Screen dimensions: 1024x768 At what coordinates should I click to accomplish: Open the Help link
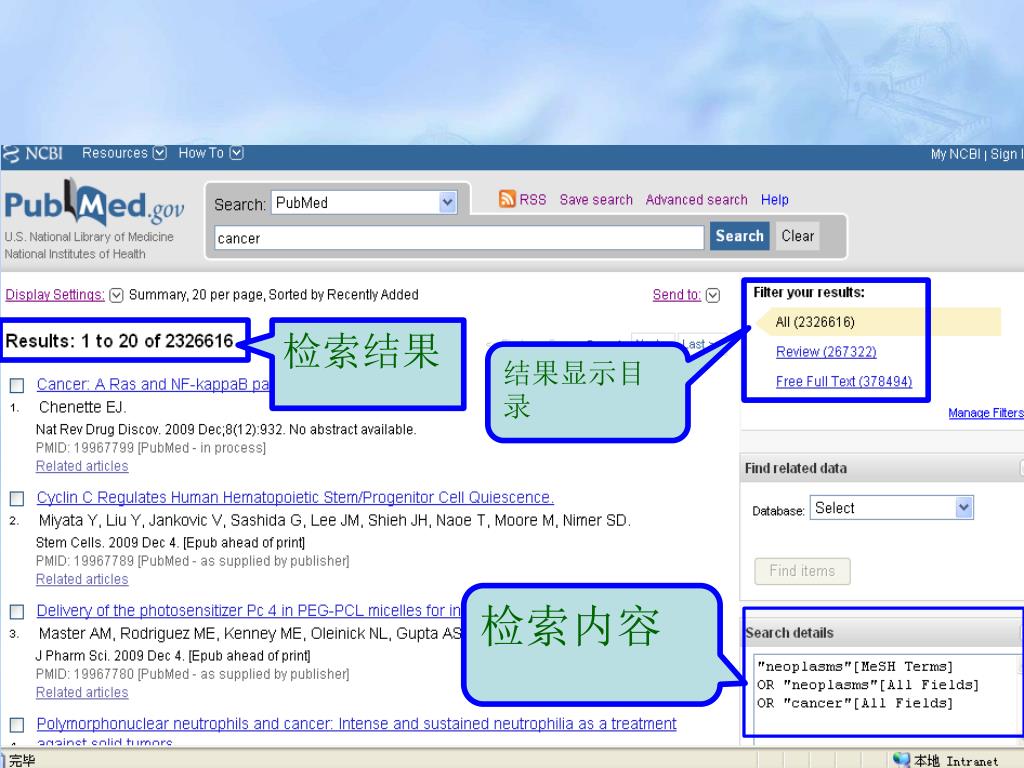click(x=775, y=200)
